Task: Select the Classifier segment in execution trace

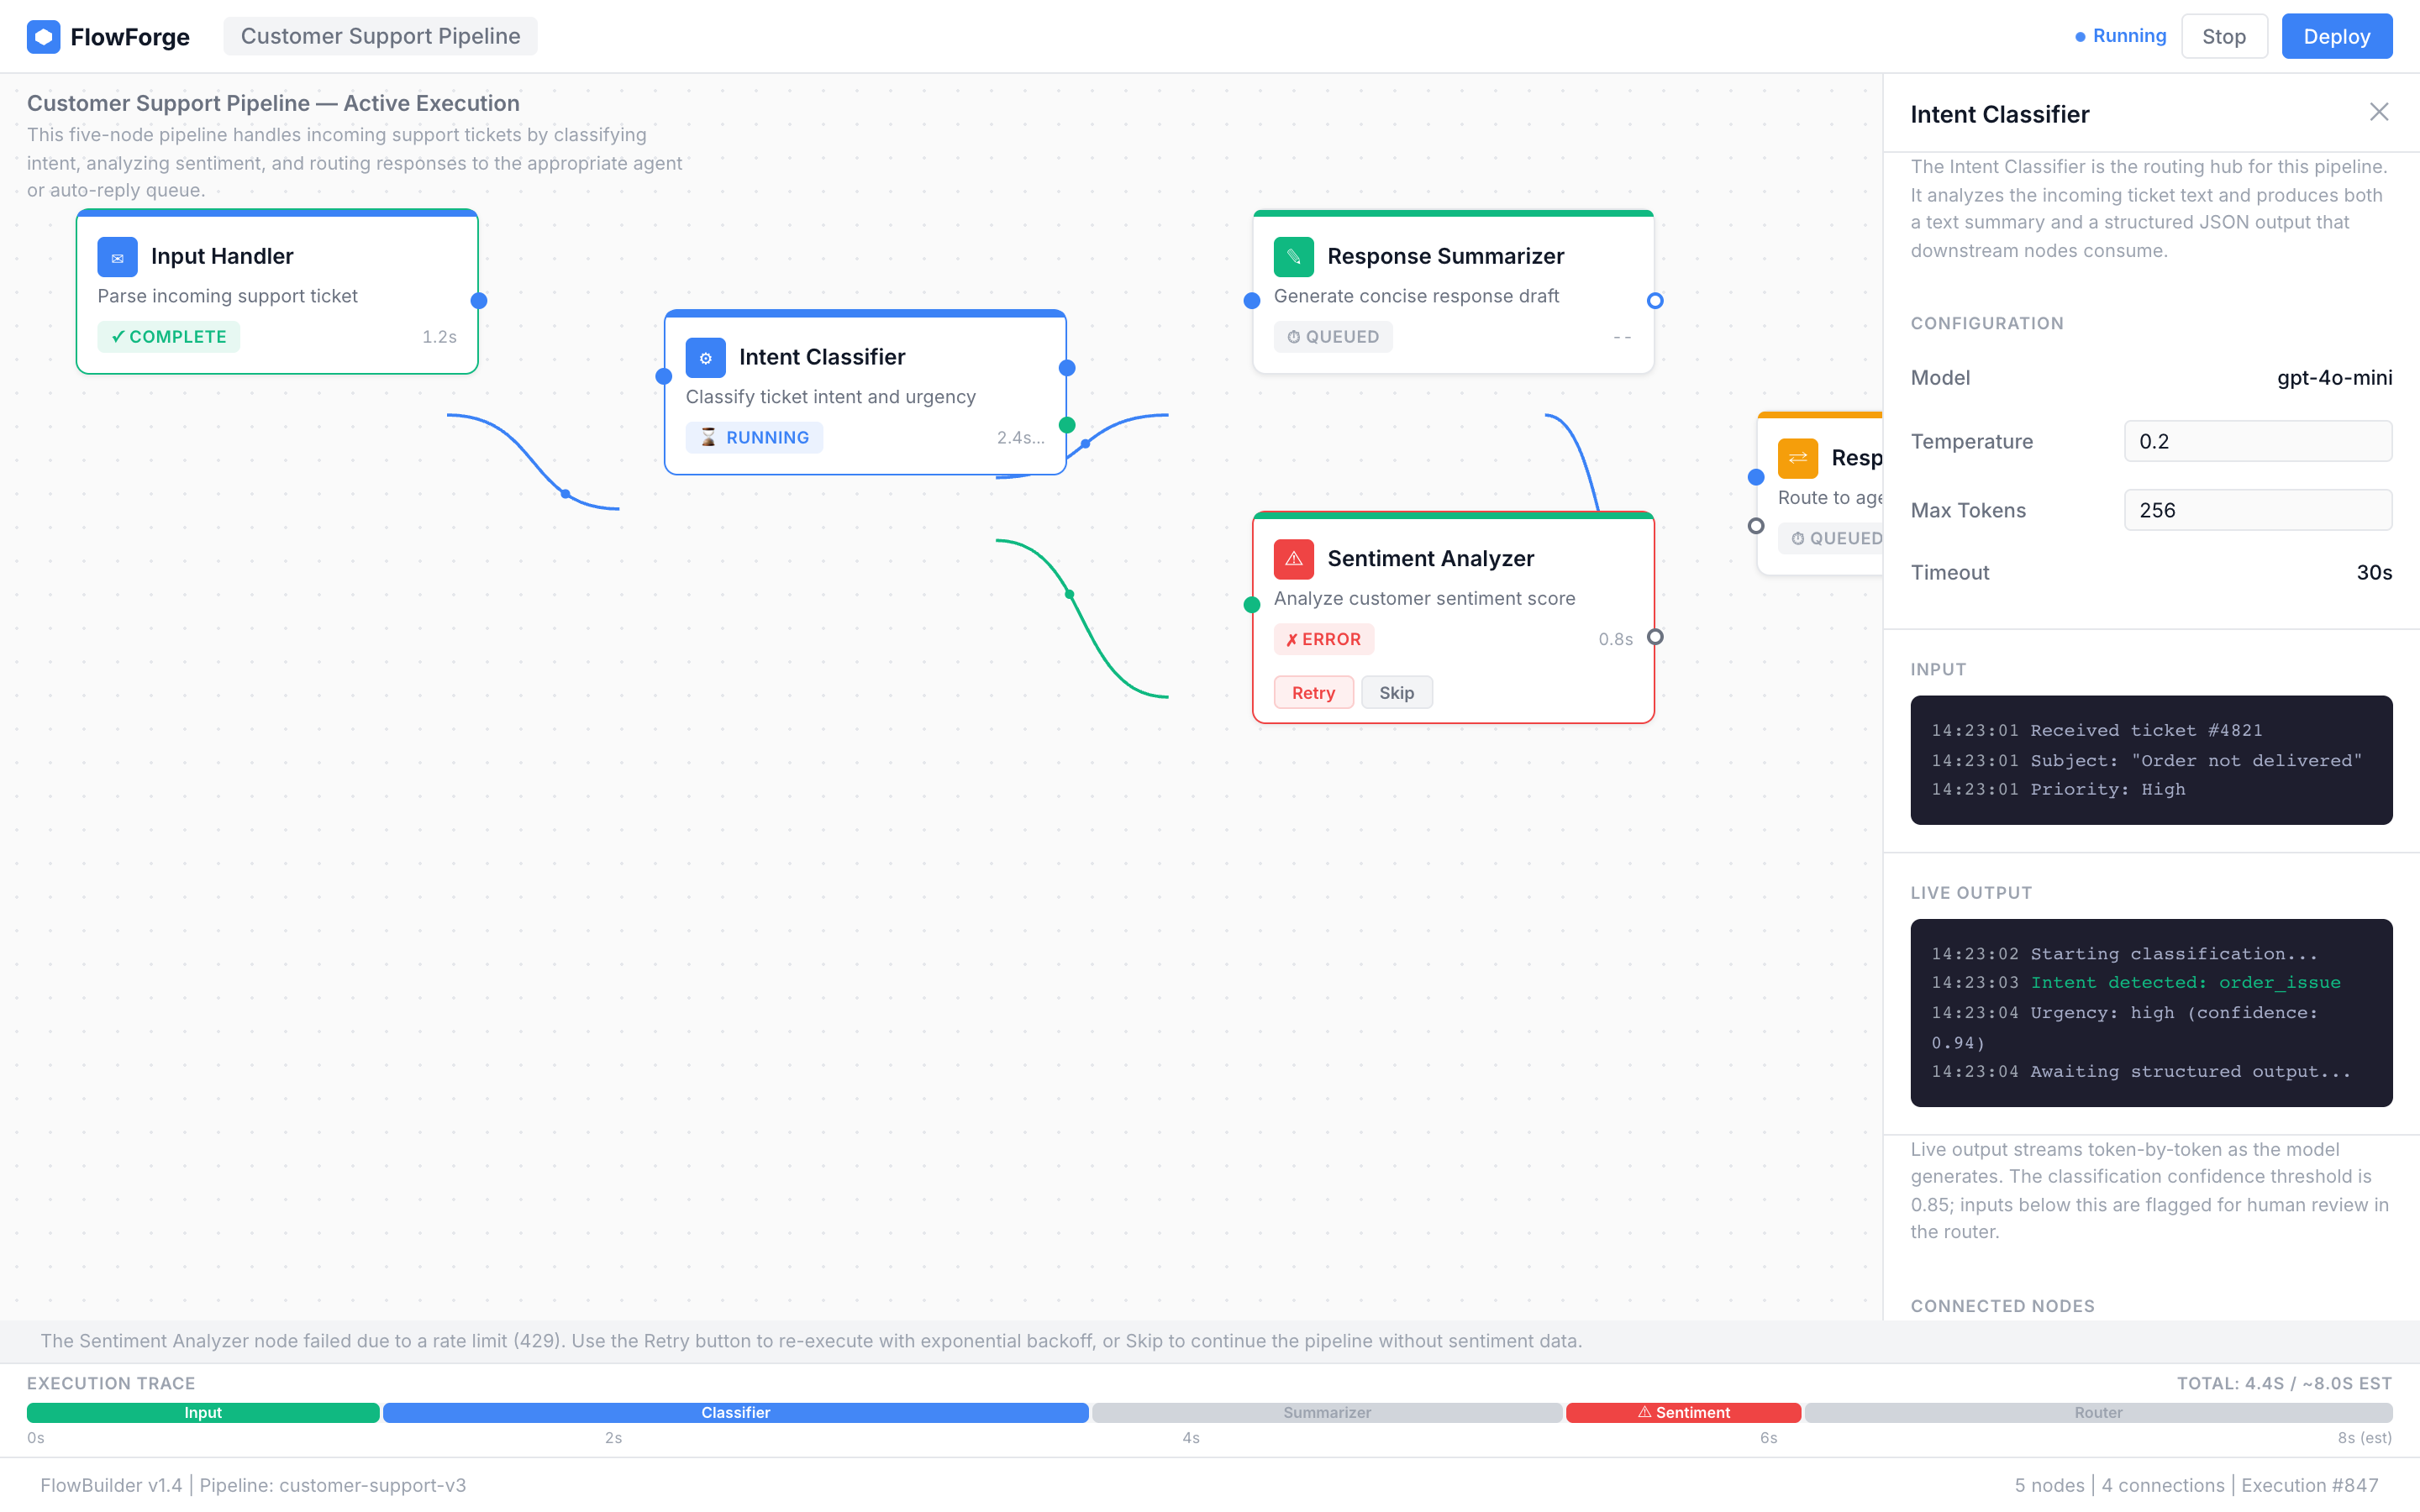Action: pyautogui.click(x=735, y=1413)
